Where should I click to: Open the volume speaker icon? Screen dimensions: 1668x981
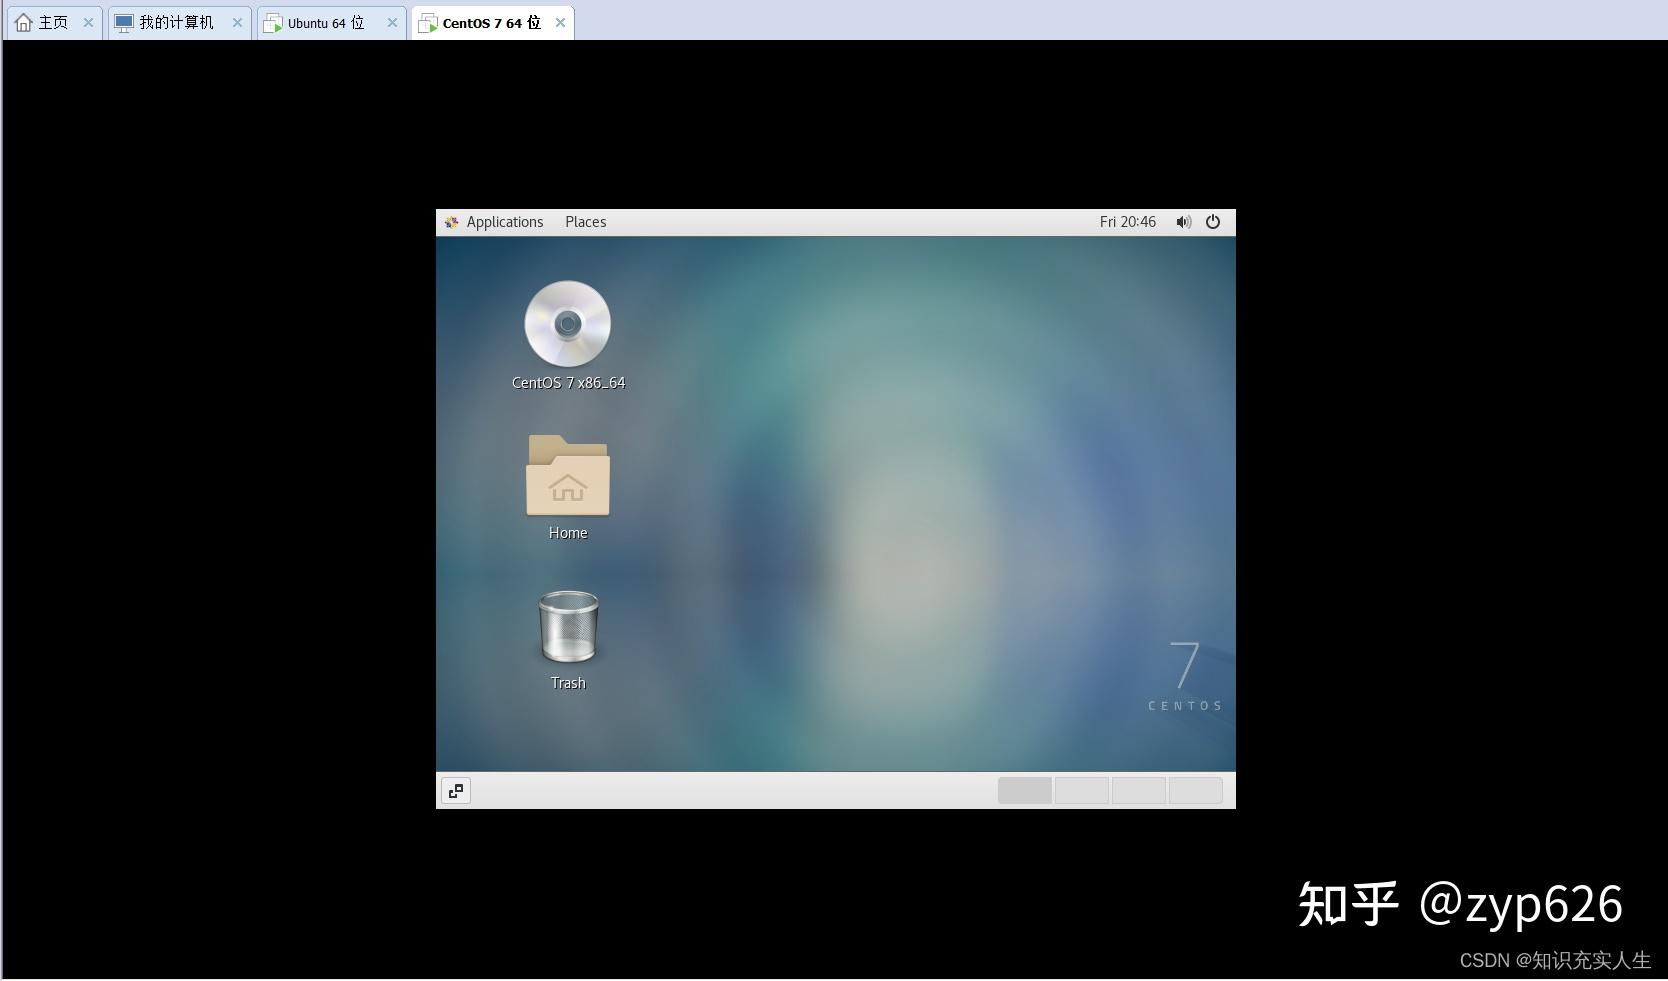[x=1183, y=222]
